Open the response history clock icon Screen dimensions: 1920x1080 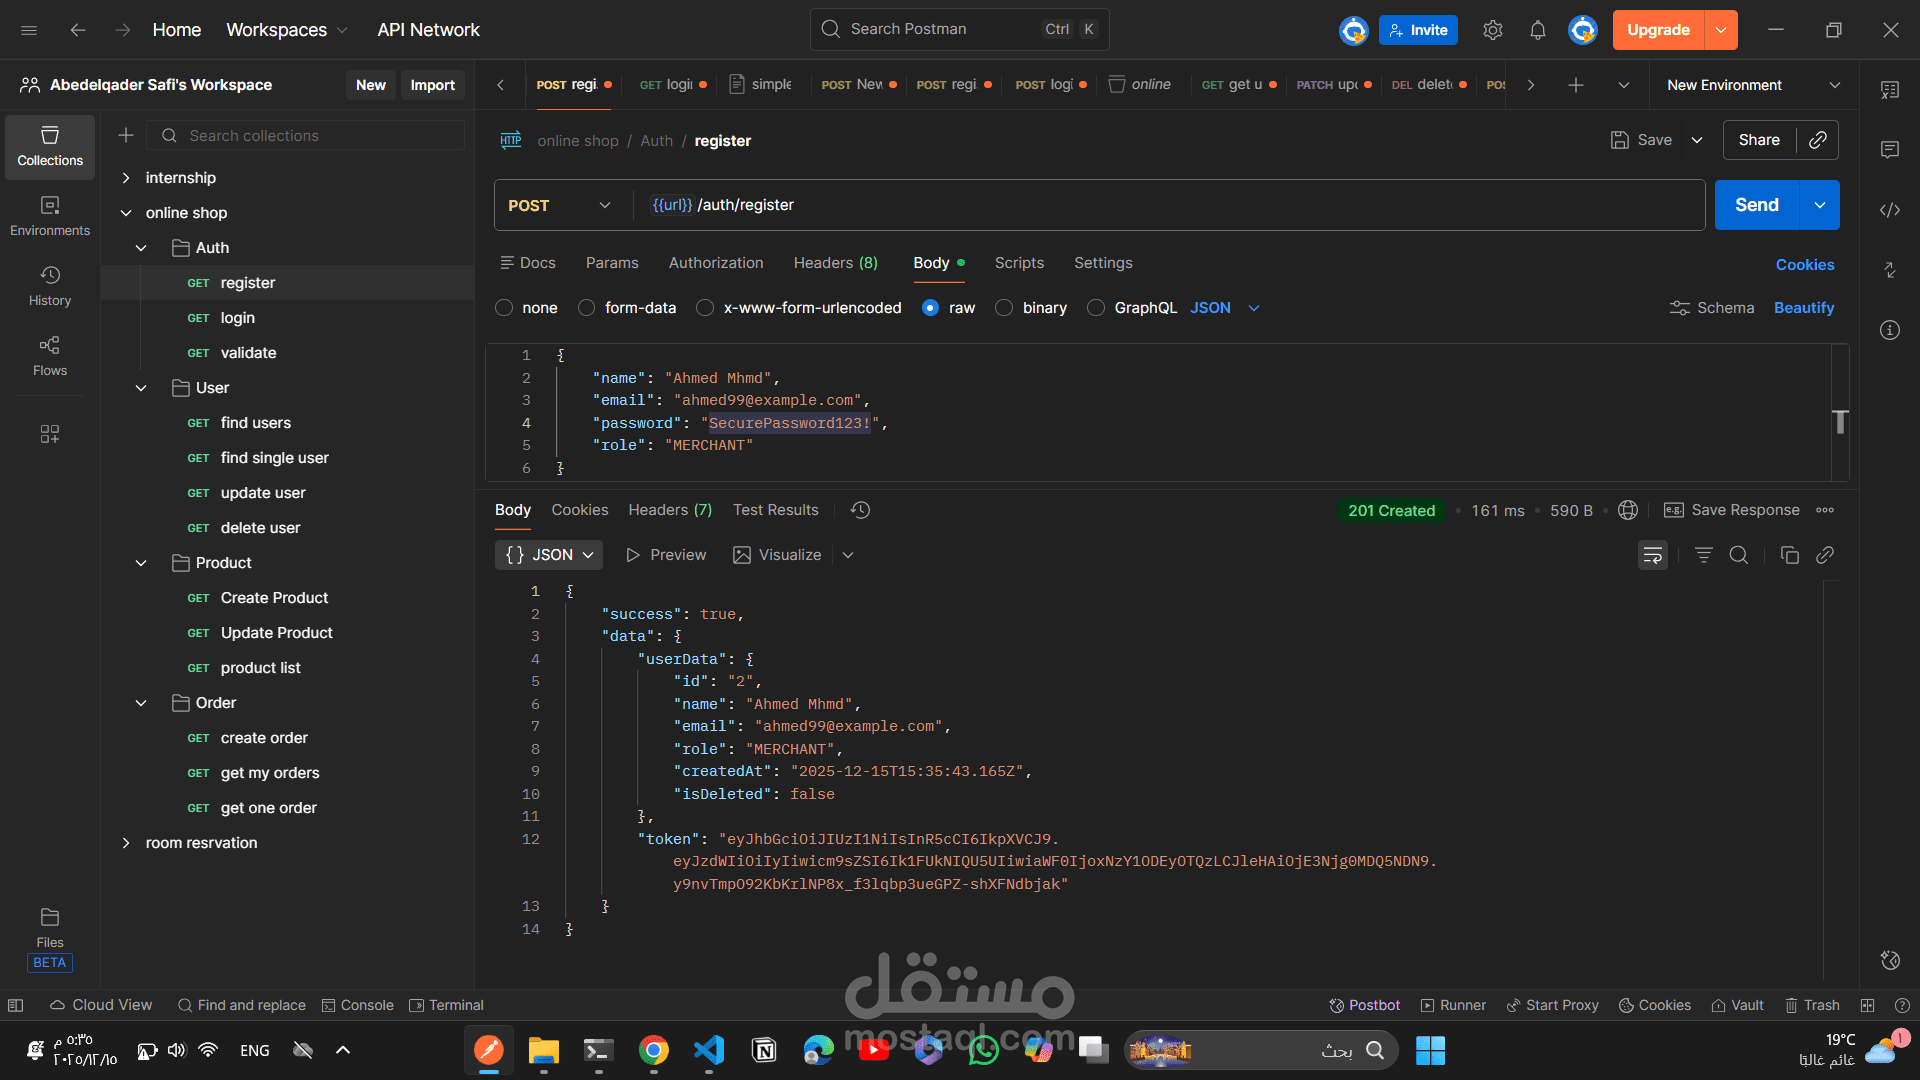[x=860, y=510]
